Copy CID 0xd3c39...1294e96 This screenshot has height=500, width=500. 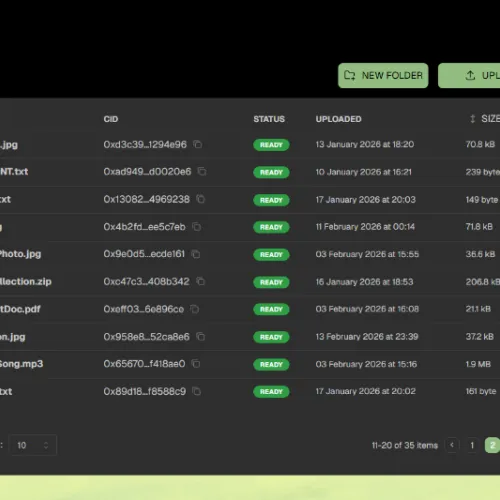pos(198,144)
